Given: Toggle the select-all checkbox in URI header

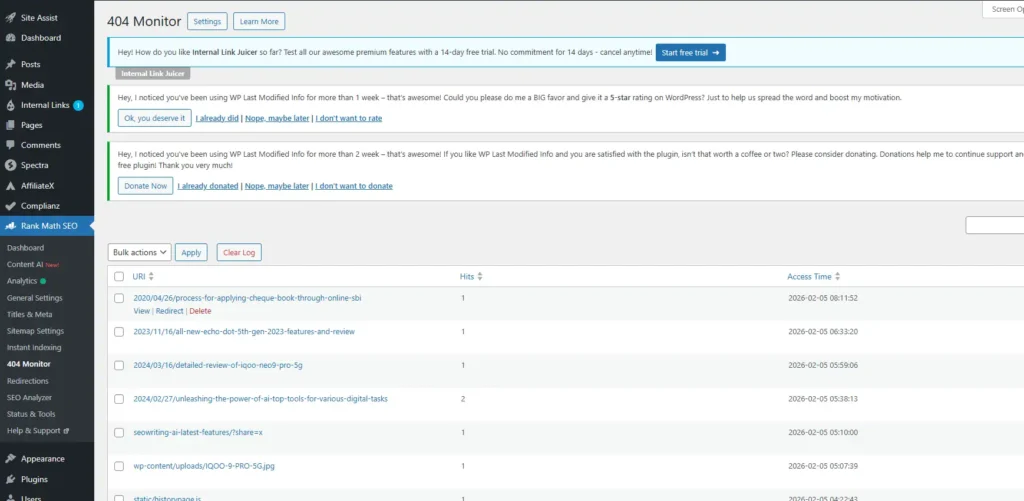Looking at the screenshot, I should pos(119,276).
